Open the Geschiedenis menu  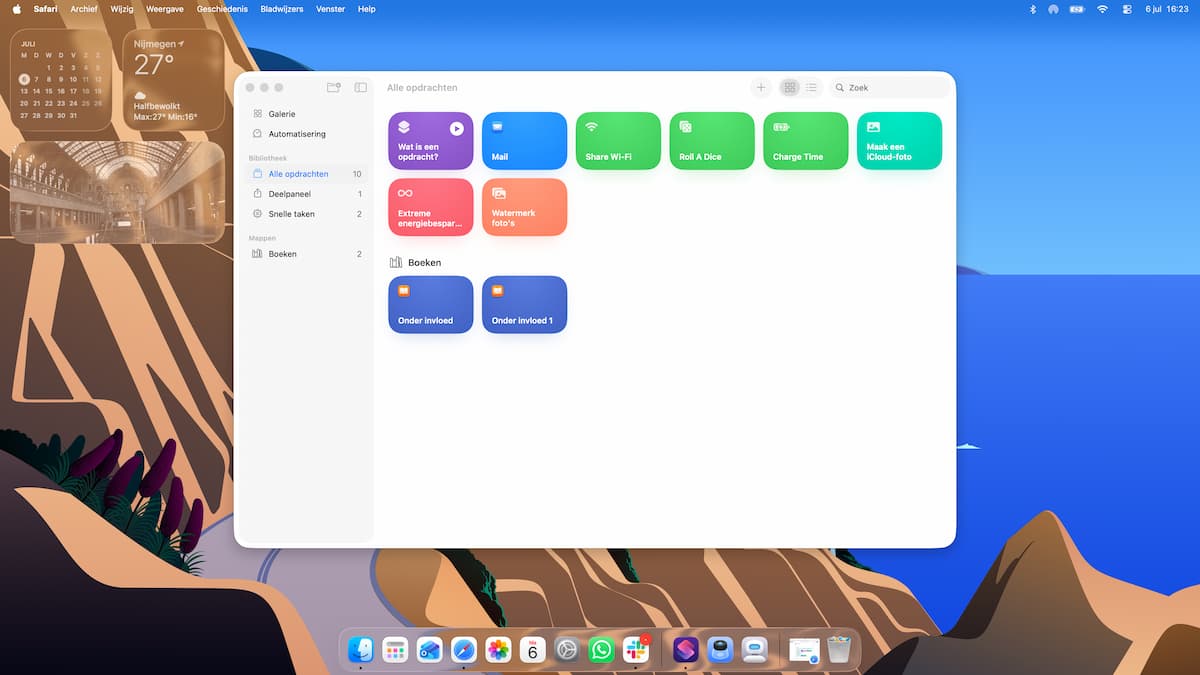222,9
